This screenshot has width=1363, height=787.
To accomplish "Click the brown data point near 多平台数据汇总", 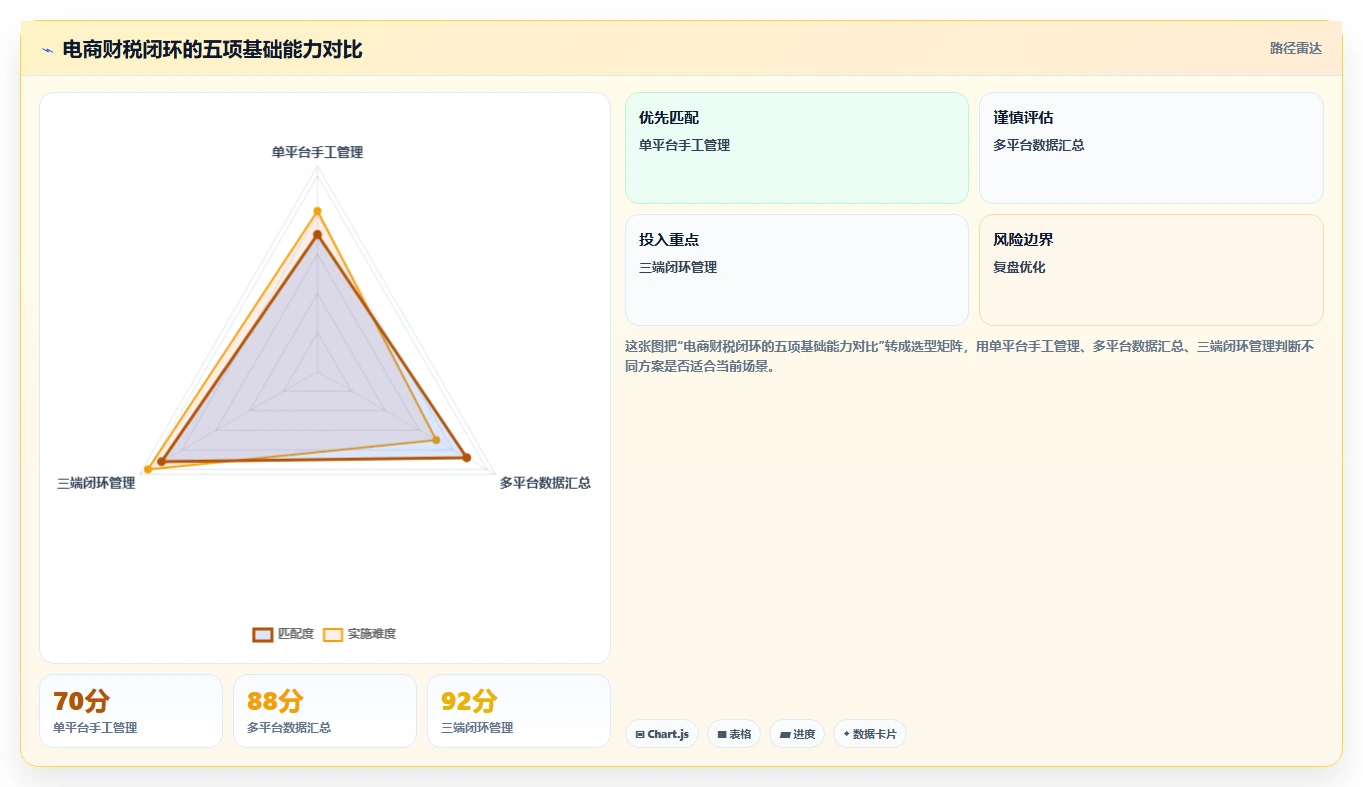I will tap(466, 458).
